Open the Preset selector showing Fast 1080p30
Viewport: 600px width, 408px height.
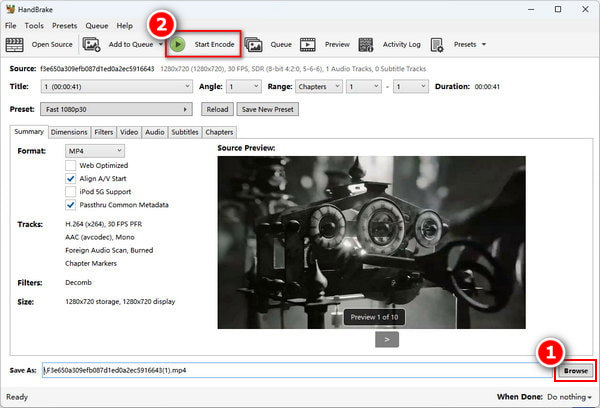(x=116, y=109)
